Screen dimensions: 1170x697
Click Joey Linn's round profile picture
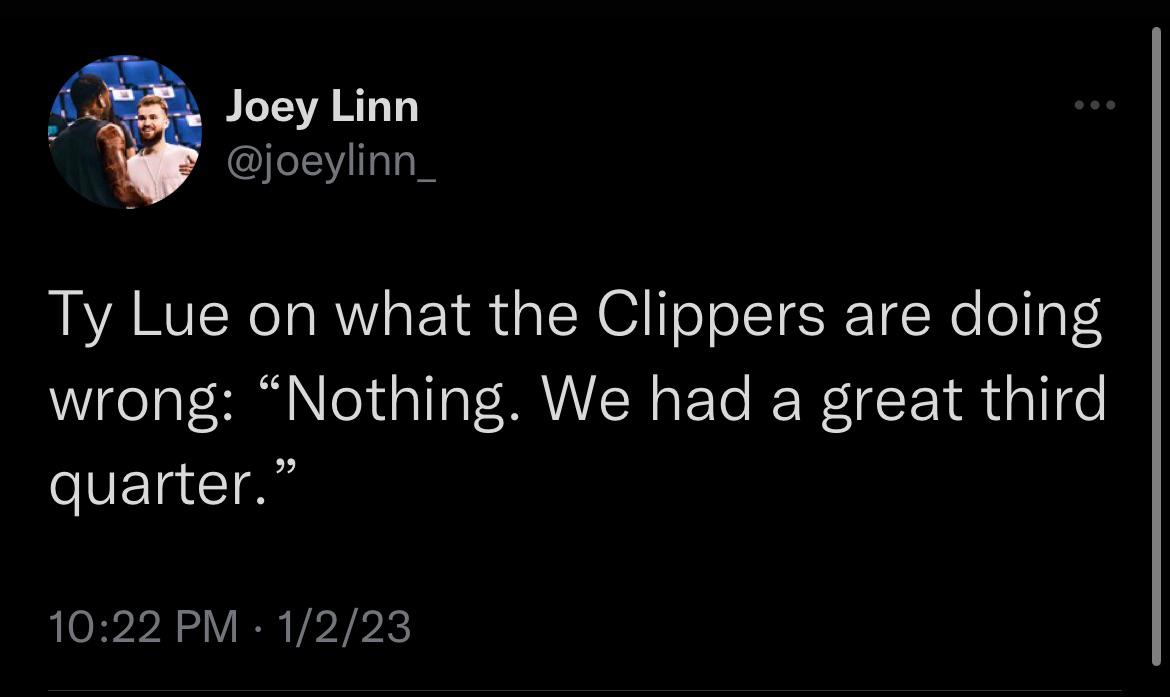click(125, 131)
